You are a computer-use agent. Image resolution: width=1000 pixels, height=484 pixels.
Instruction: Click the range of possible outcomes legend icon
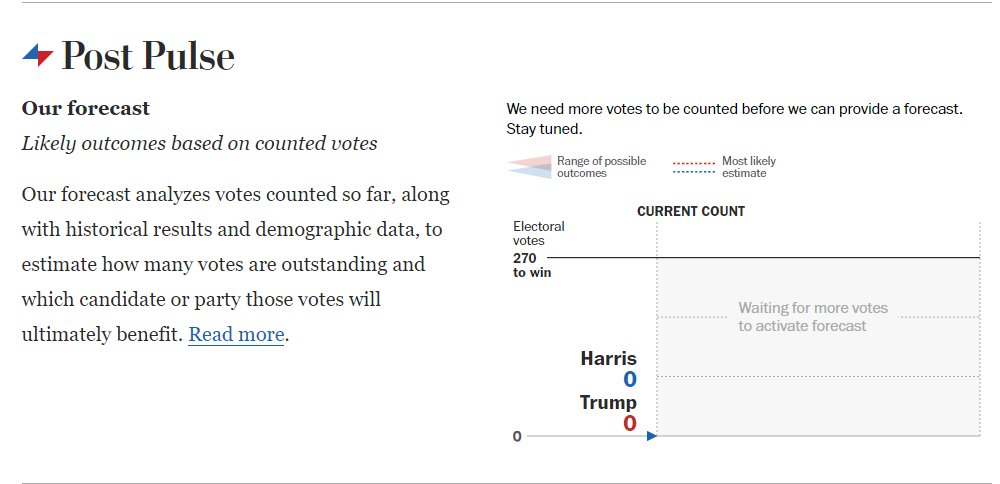529,166
